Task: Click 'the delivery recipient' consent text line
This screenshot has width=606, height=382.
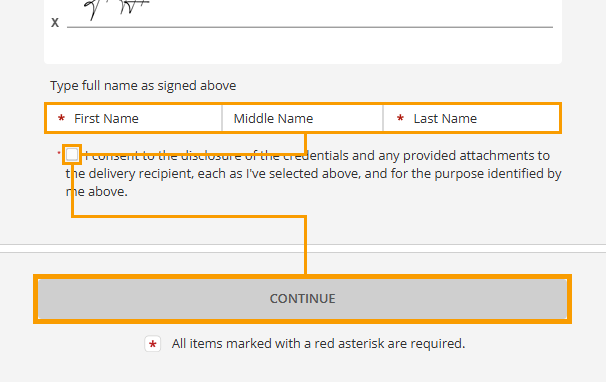Action: [x=129, y=174]
